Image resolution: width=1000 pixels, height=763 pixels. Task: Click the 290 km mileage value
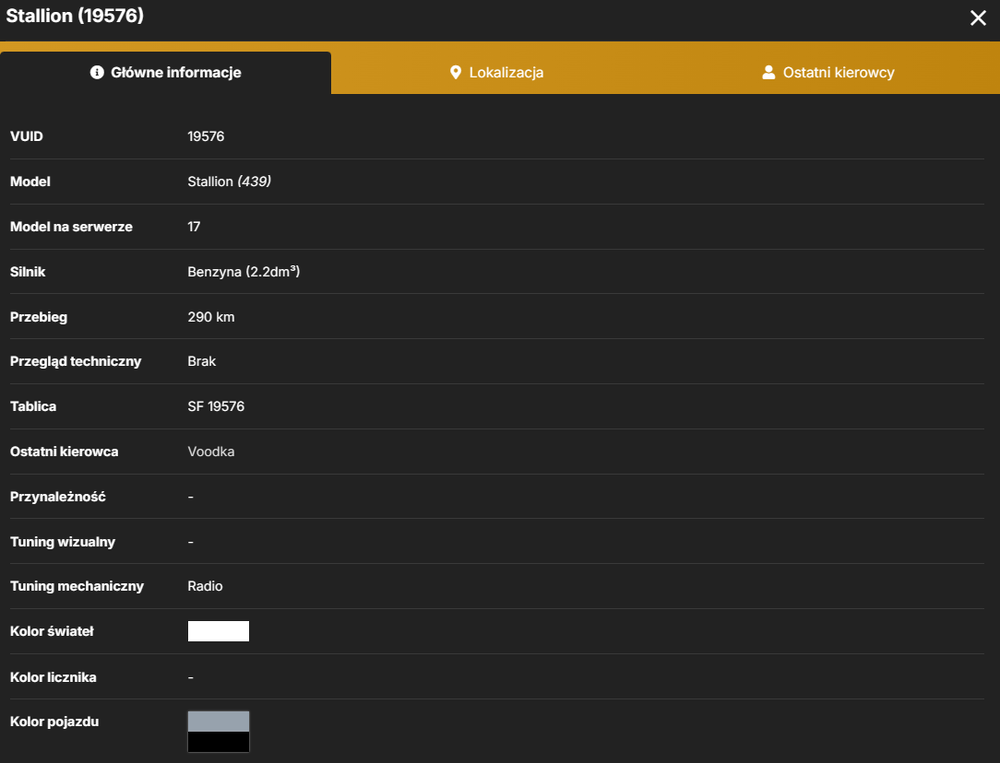coord(211,317)
